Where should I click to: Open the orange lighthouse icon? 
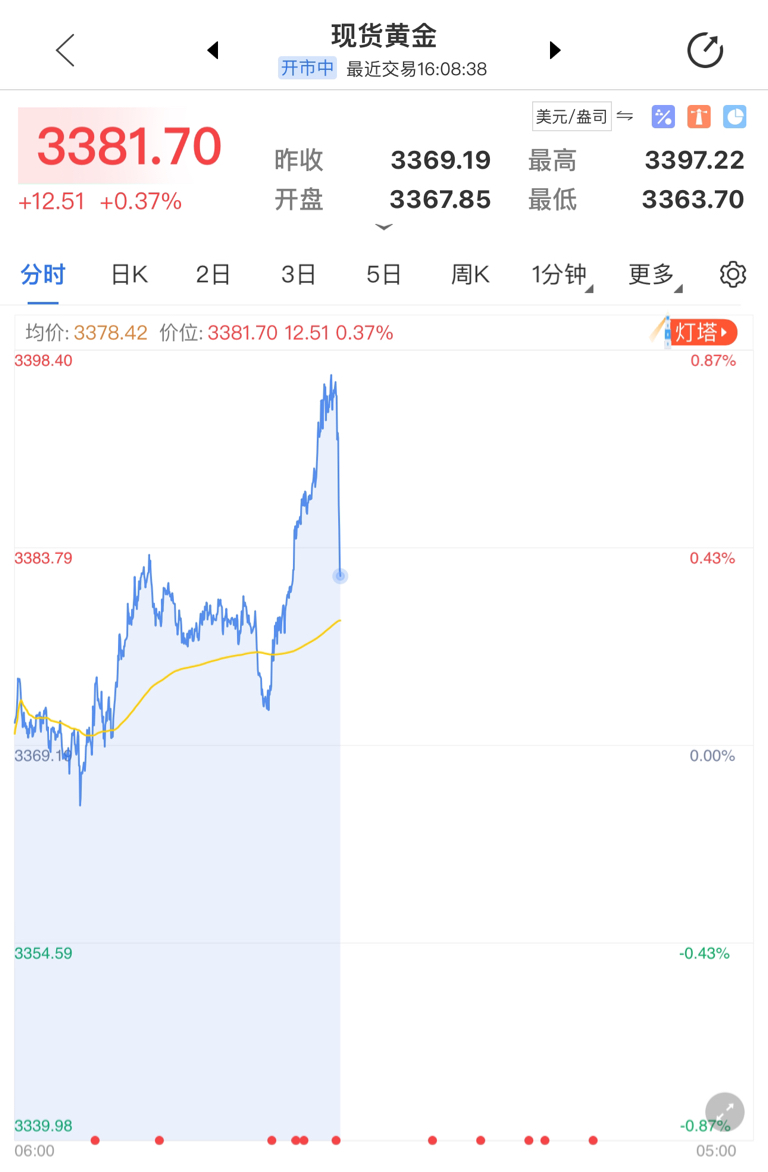(x=699, y=117)
